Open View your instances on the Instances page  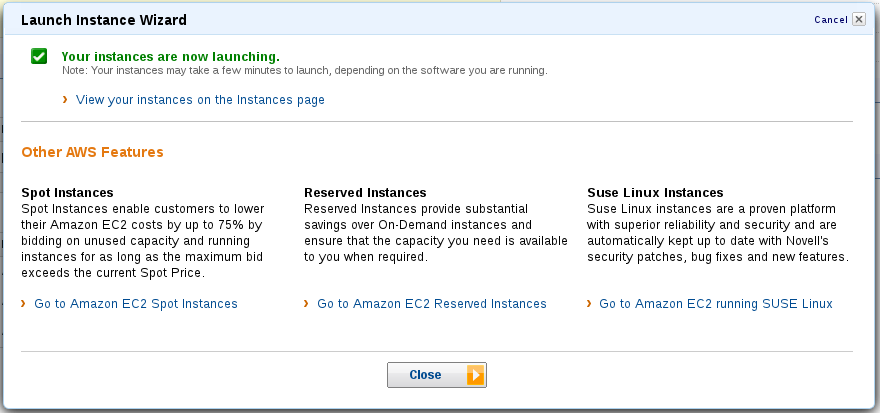[200, 100]
